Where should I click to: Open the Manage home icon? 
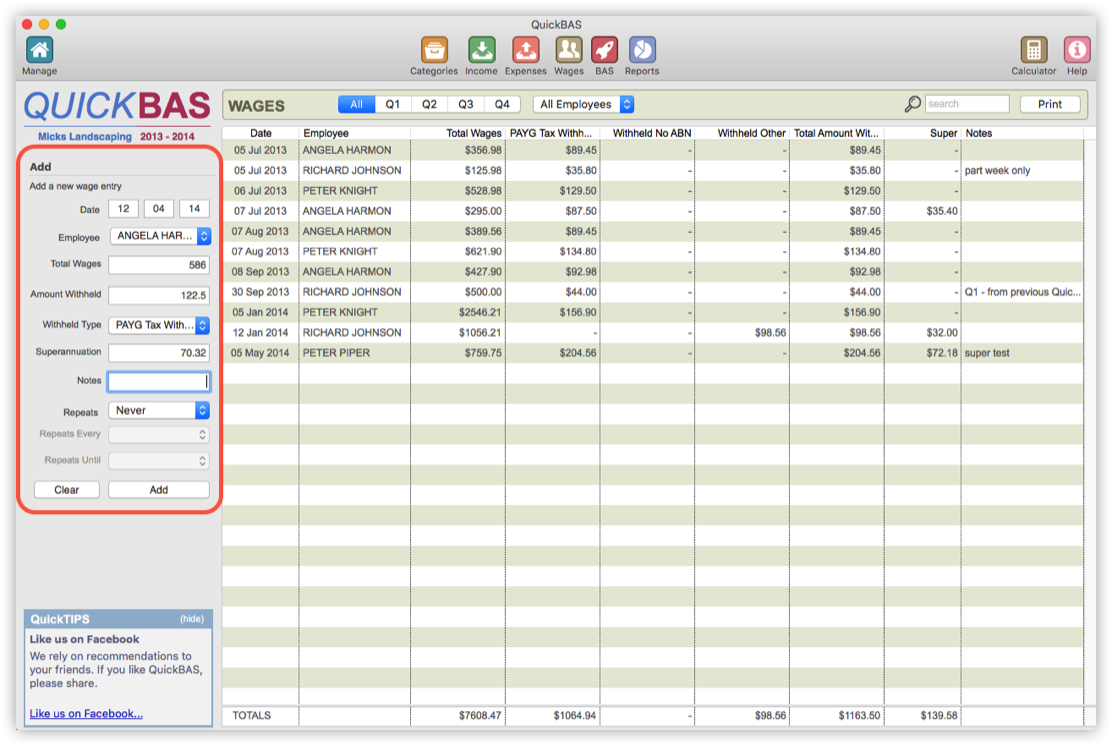point(39,50)
